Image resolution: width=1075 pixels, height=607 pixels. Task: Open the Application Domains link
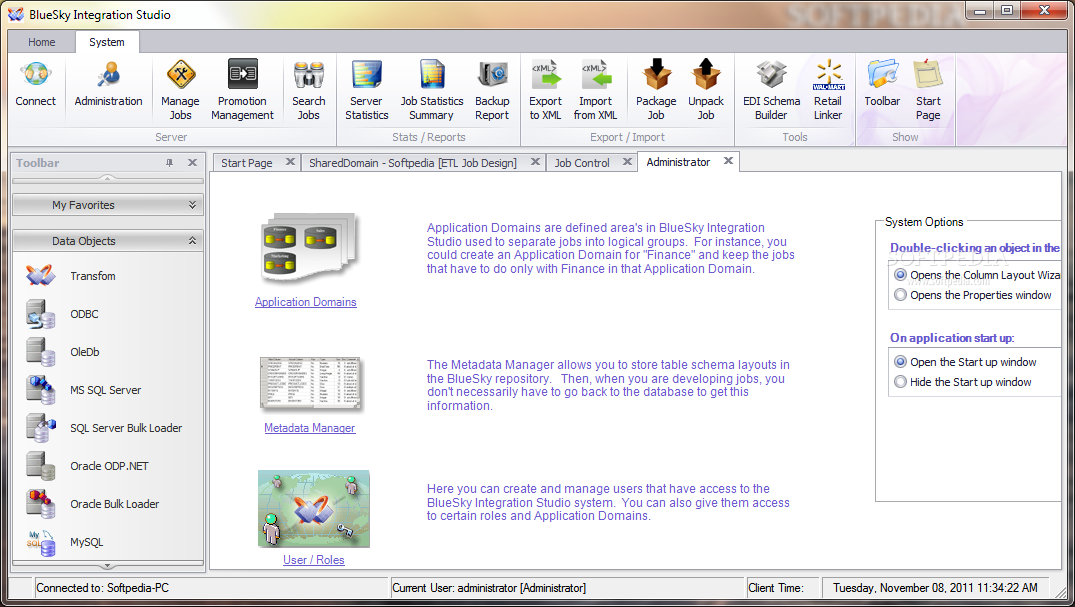coord(306,302)
